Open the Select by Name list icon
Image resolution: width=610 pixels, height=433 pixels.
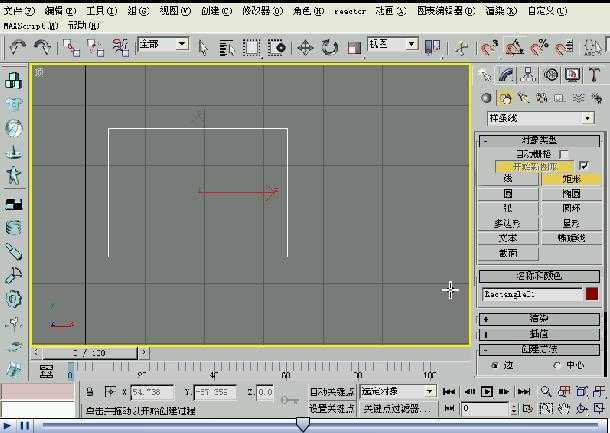click(x=227, y=48)
